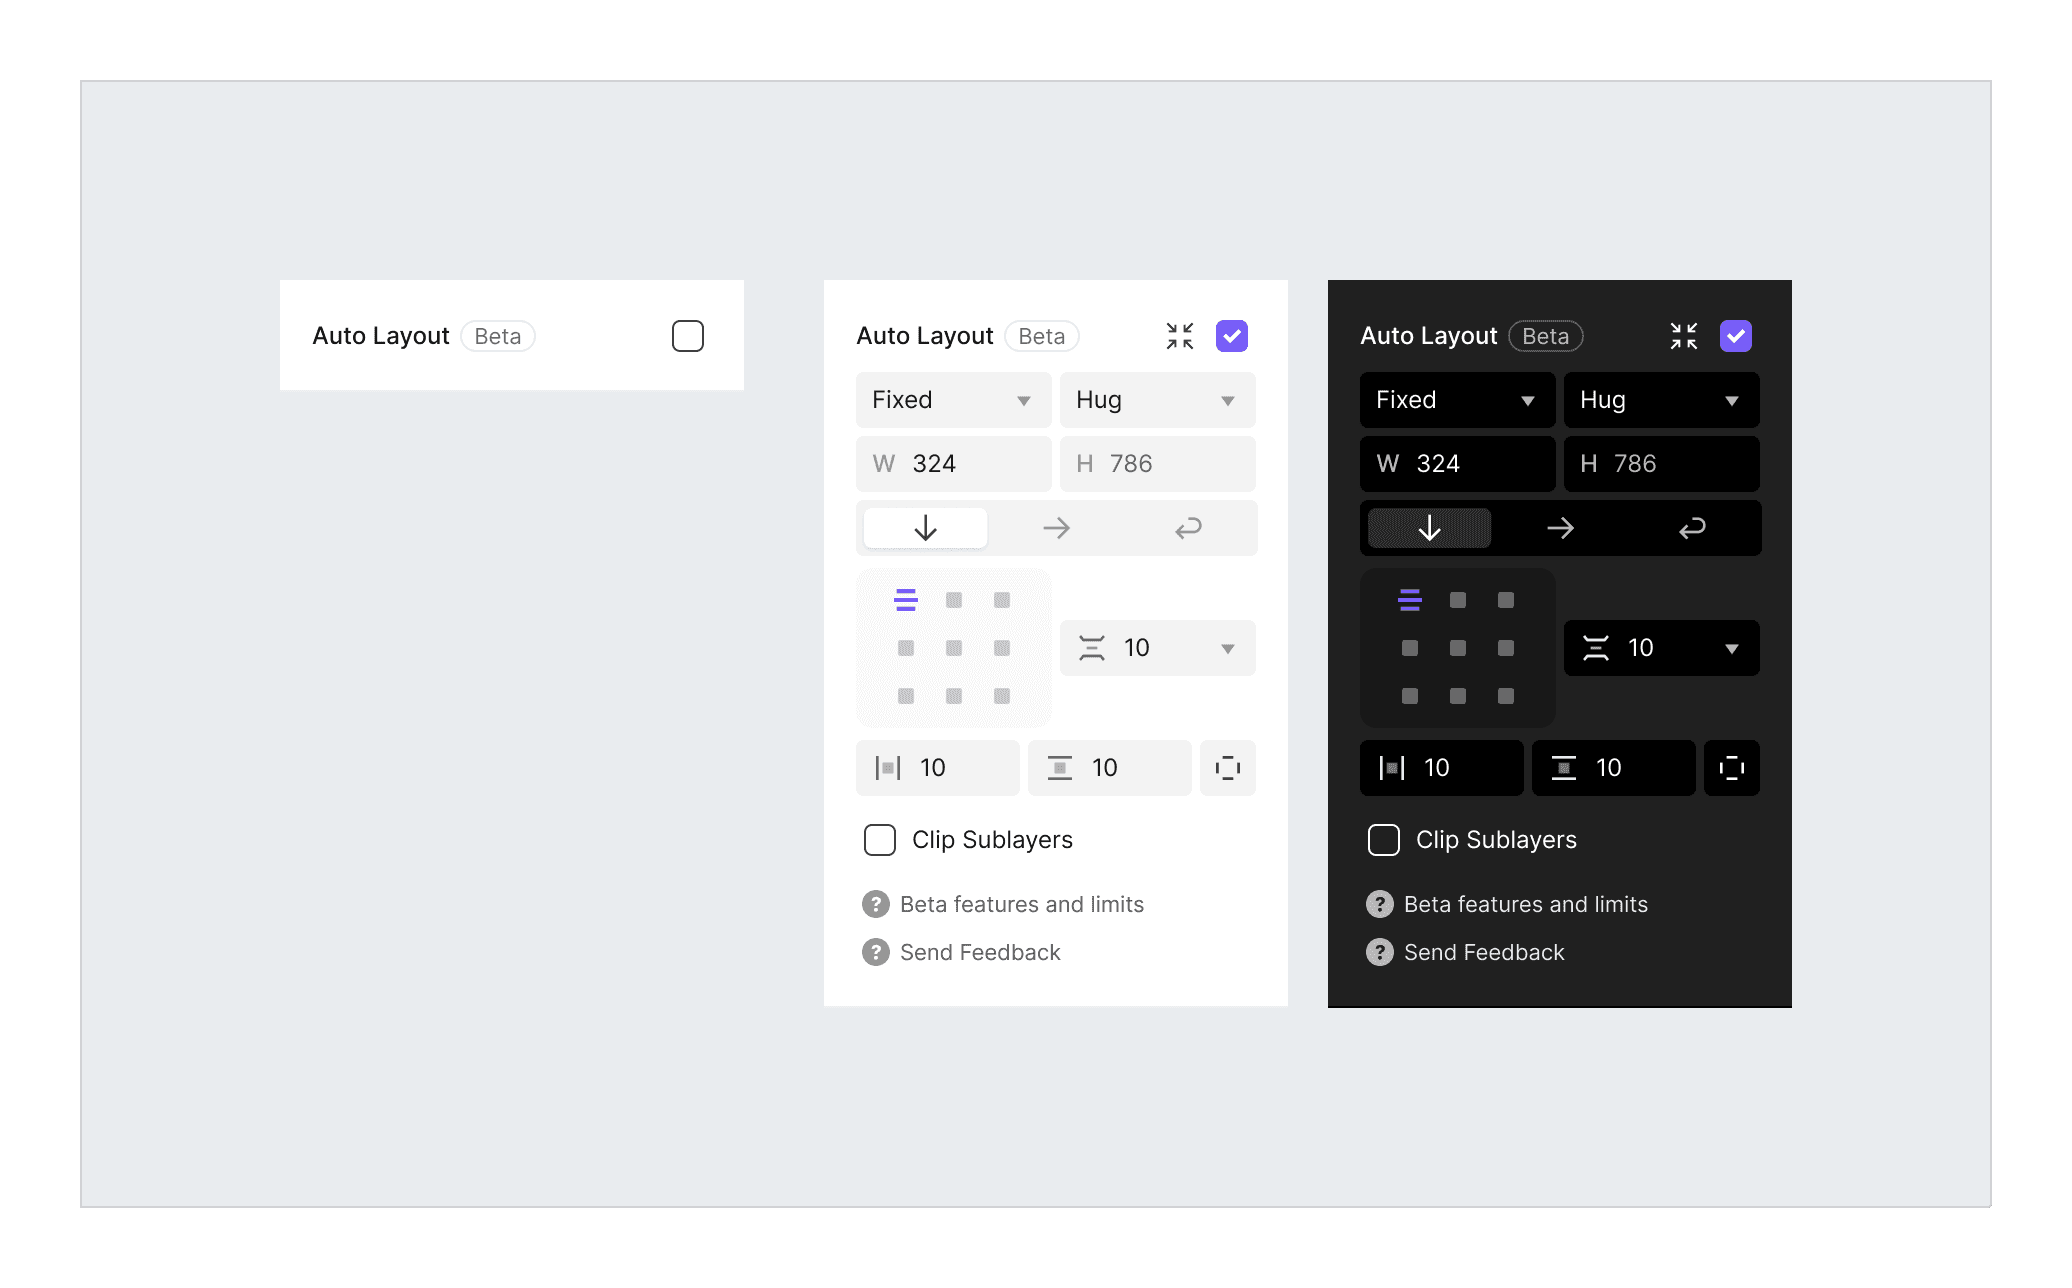Select horizontal right-arrow direction in light panel
The image size is (2072, 1288).
point(1057,528)
